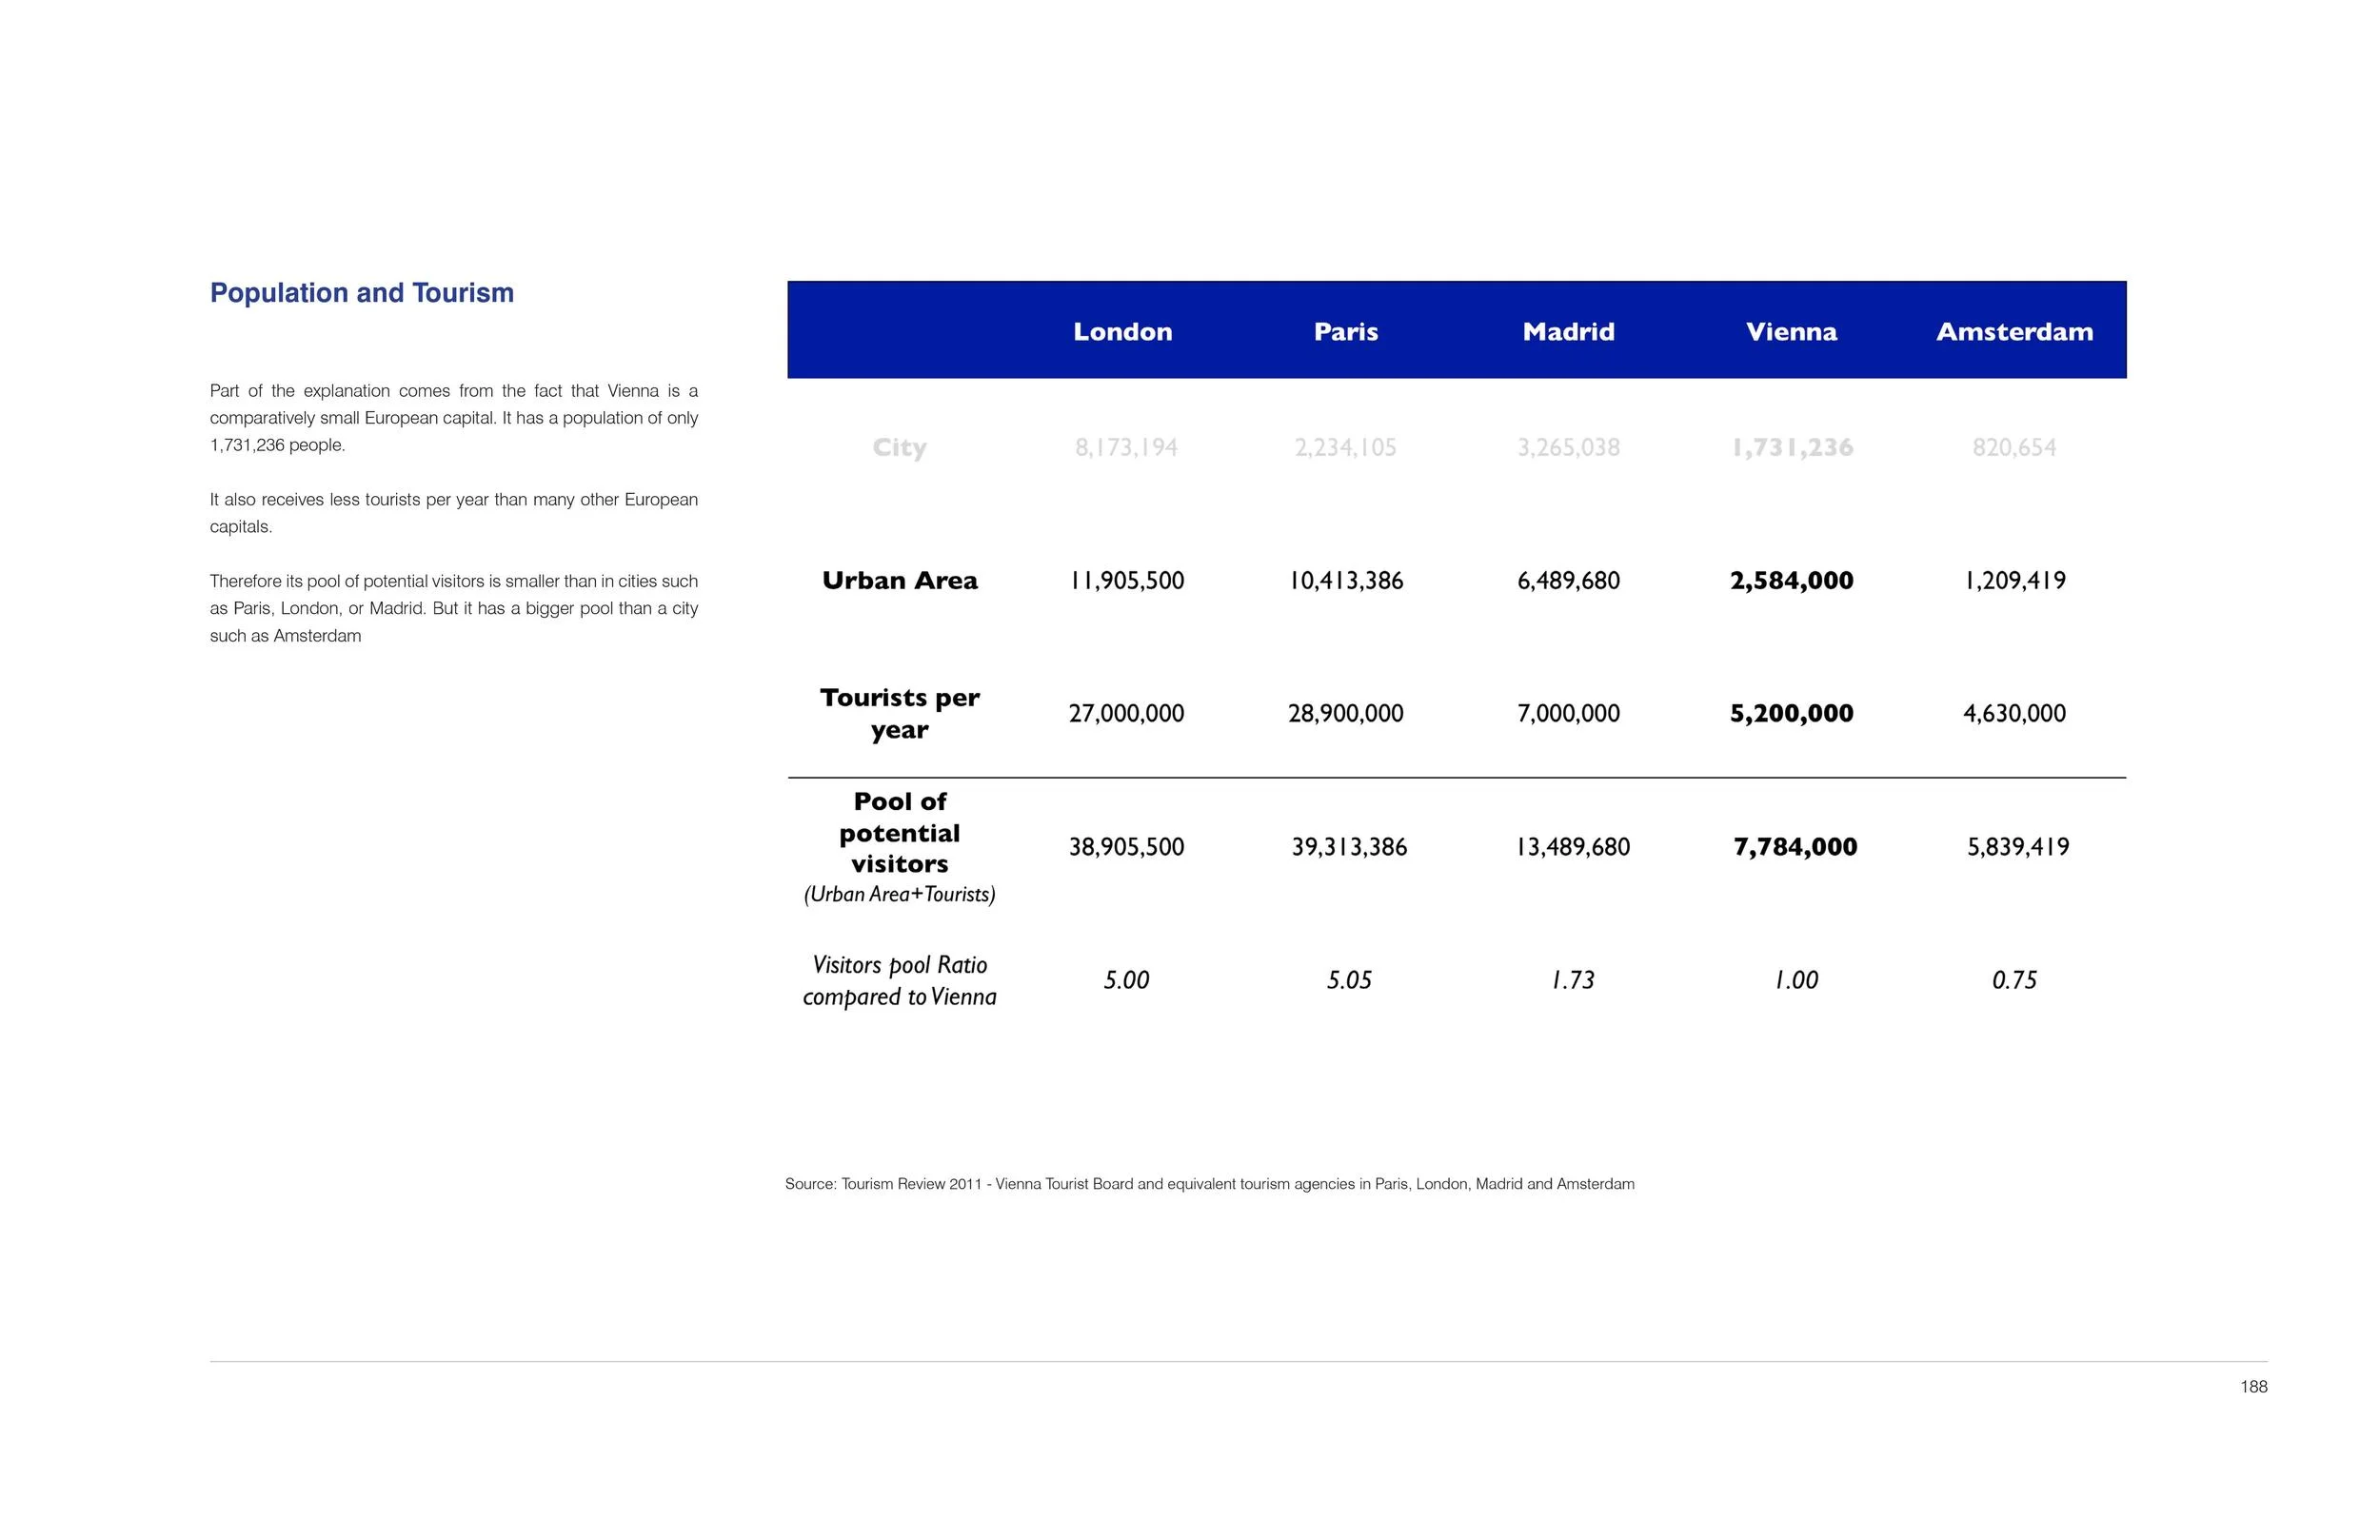Viewport: 2380px width, 1540px height.
Task: Select the Amsterdam column header
Action: [x=2014, y=332]
